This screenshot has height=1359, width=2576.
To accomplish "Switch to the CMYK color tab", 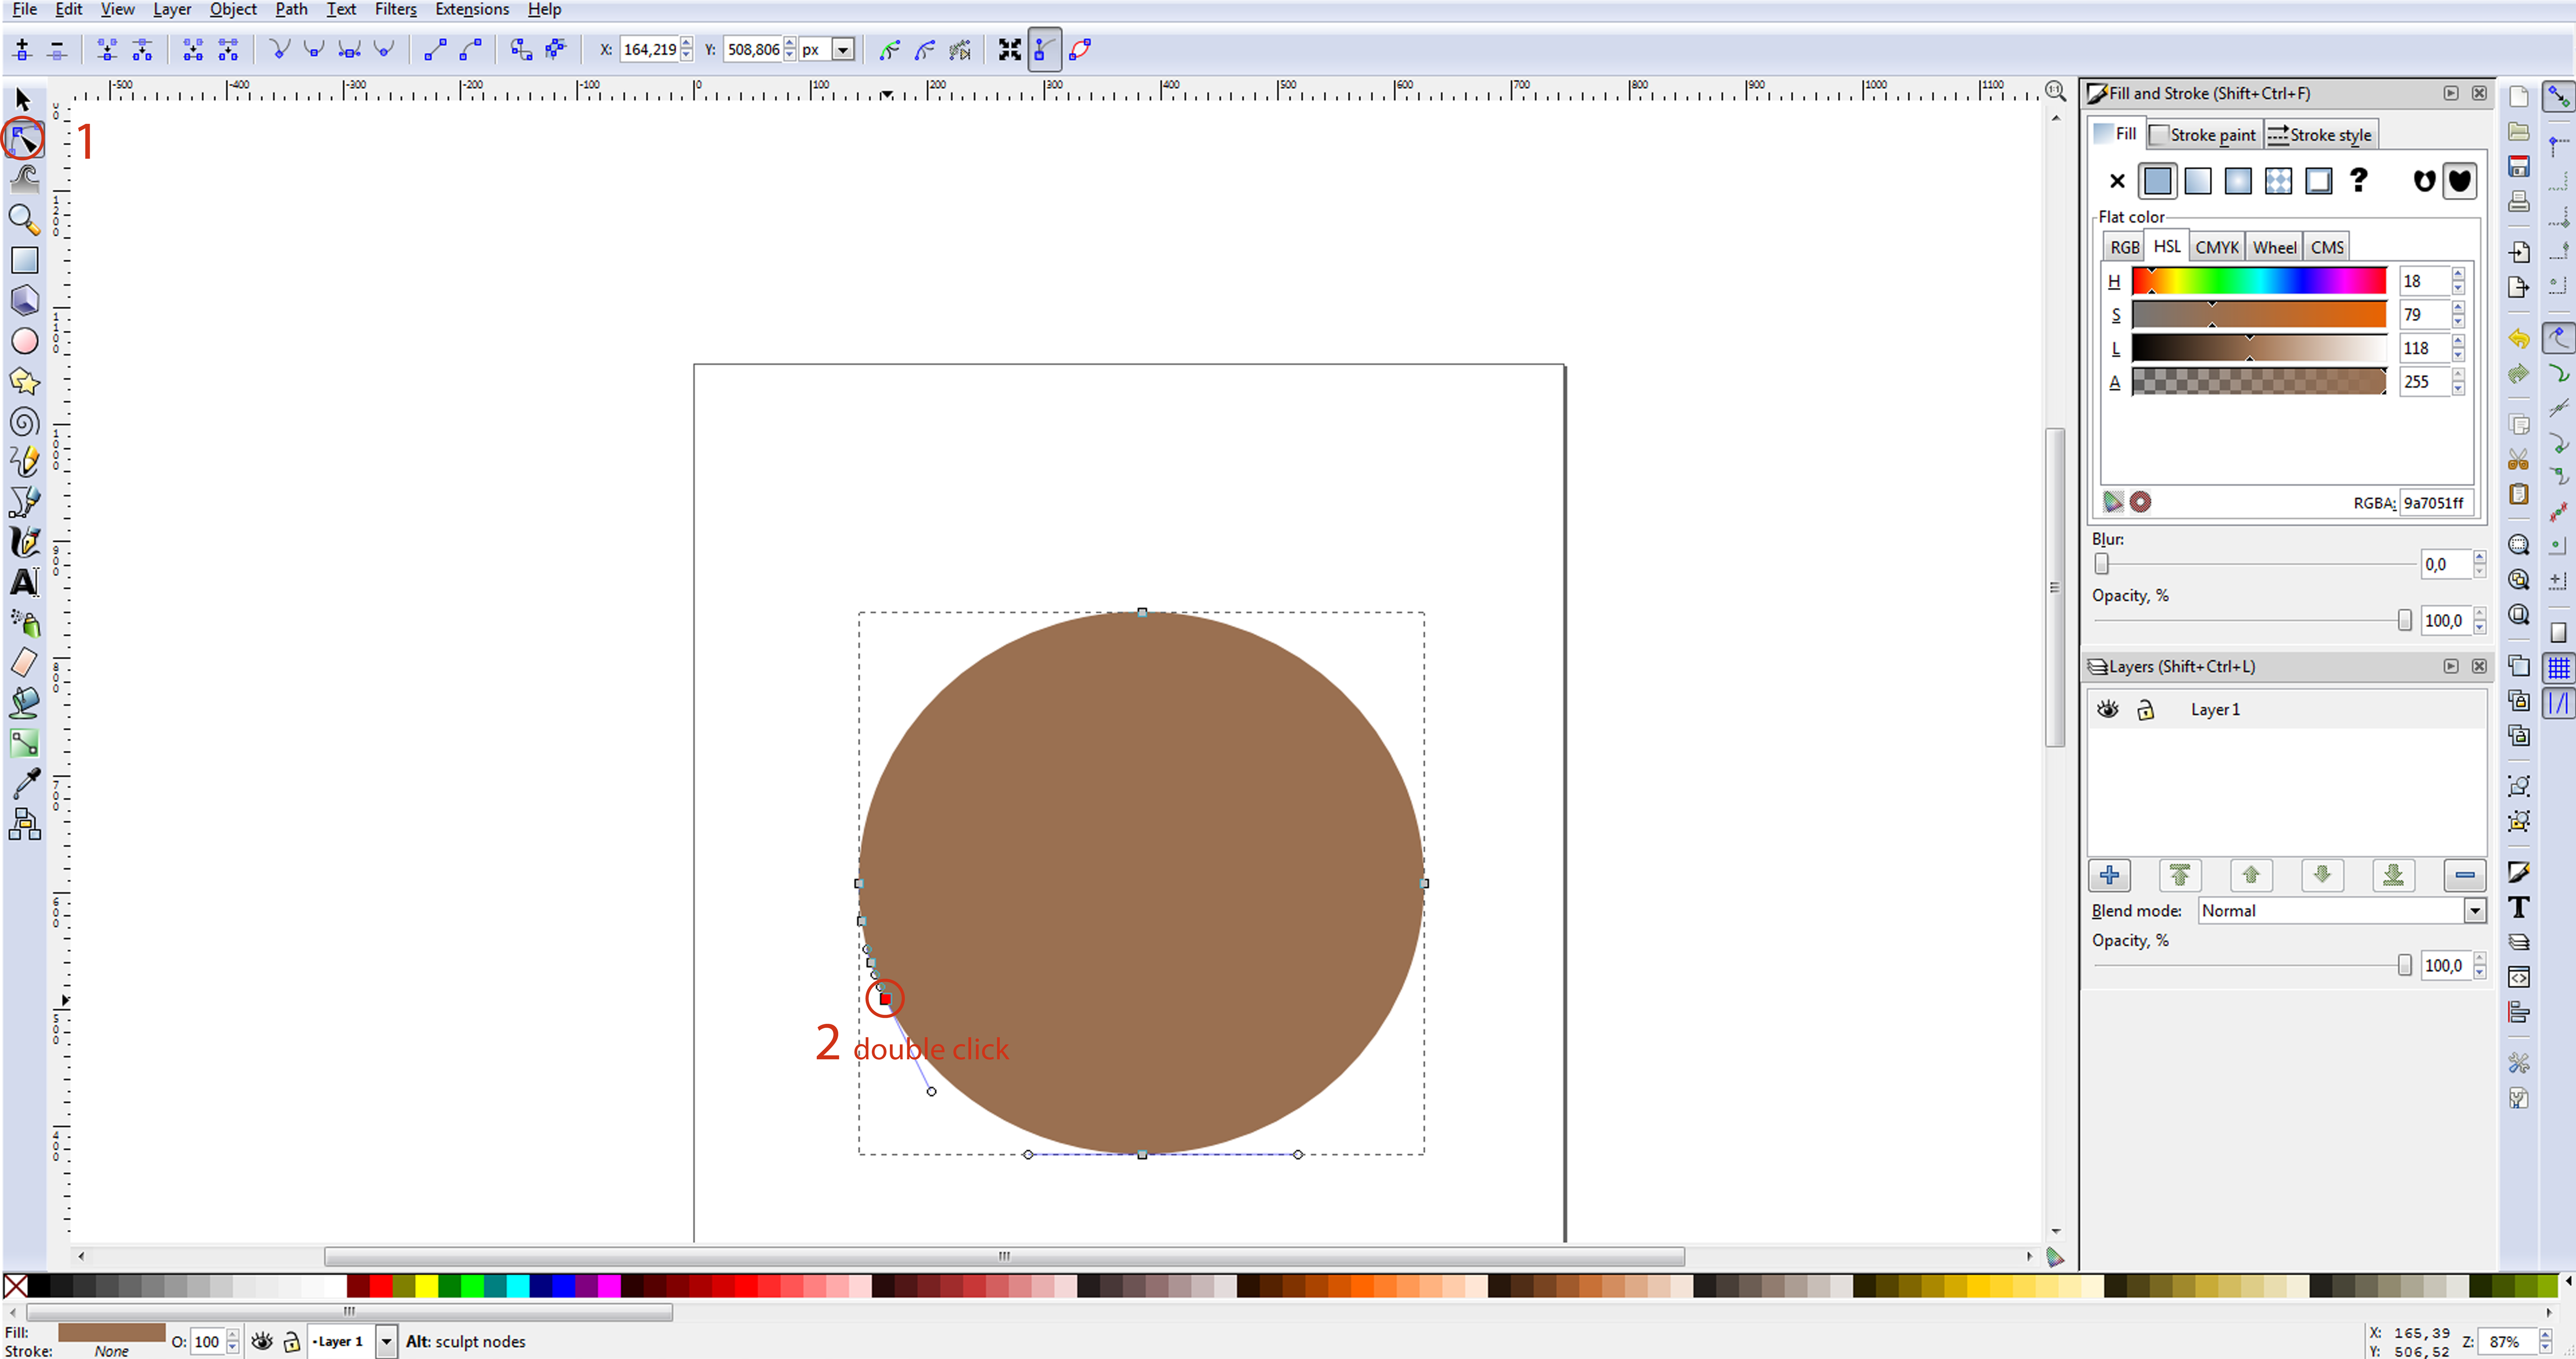I will (2217, 247).
